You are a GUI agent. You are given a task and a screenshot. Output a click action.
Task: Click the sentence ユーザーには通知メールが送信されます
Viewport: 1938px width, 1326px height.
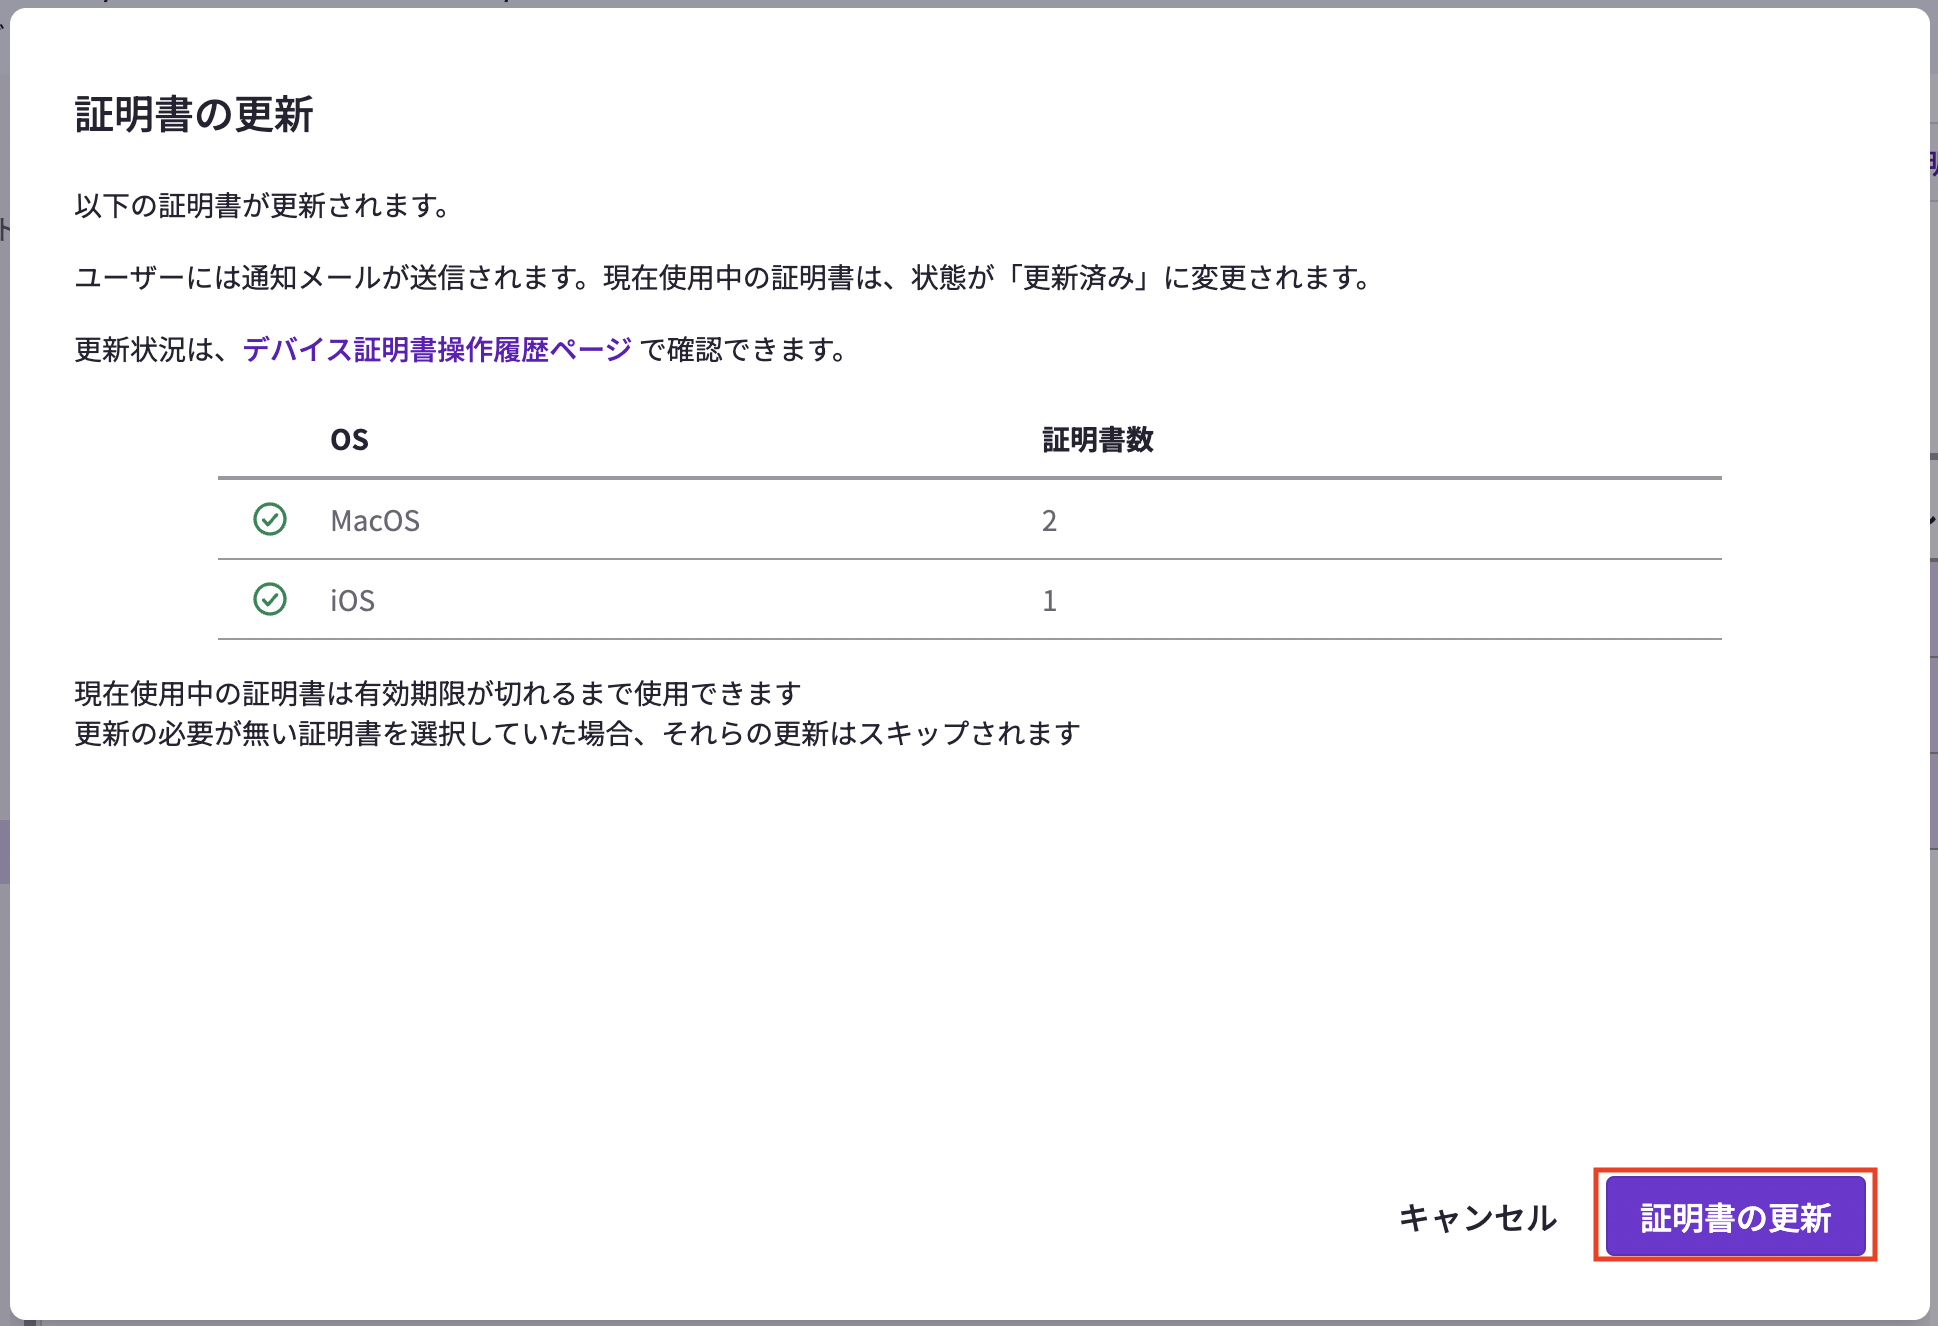(x=331, y=277)
